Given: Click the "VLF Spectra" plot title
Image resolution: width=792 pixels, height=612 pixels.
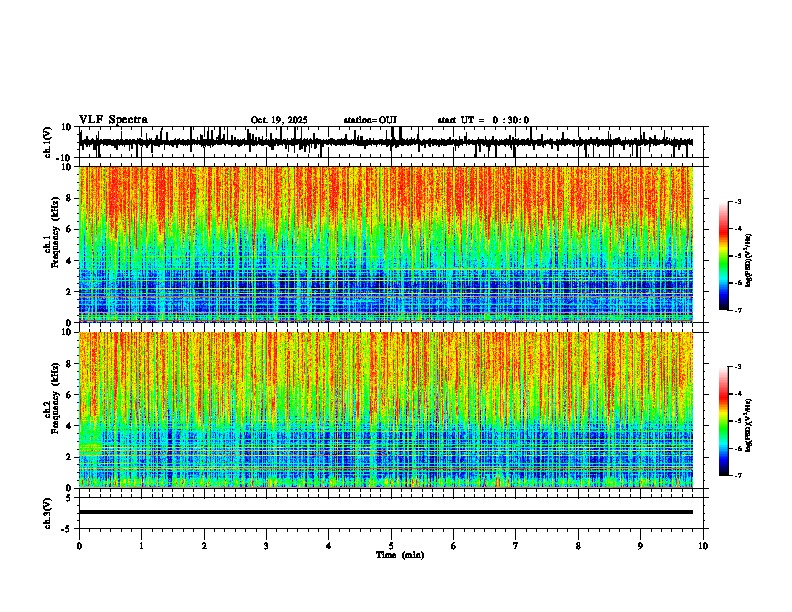Looking at the screenshot, I should point(113,120).
